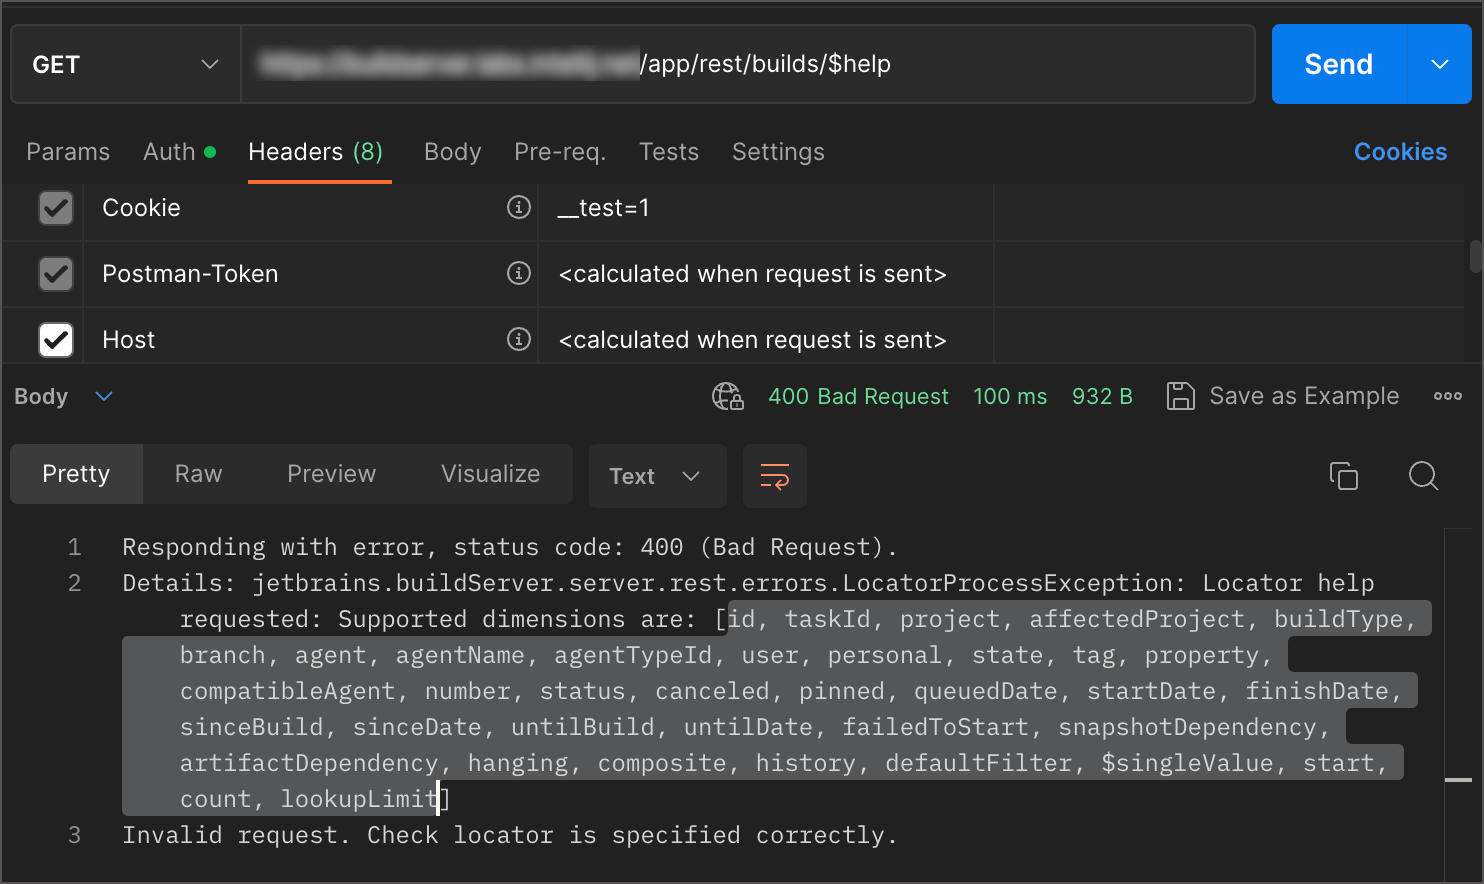
Task: Collapse the Body response section
Action: pyautogui.click(x=103, y=396)
